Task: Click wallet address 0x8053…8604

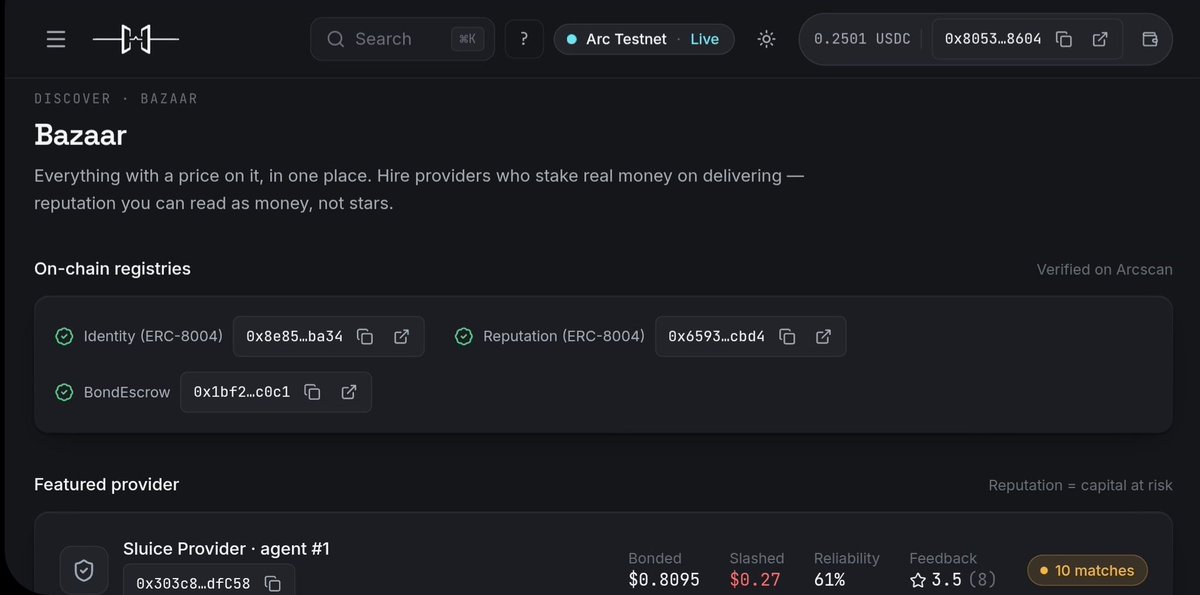Action: tap(992, 39)
